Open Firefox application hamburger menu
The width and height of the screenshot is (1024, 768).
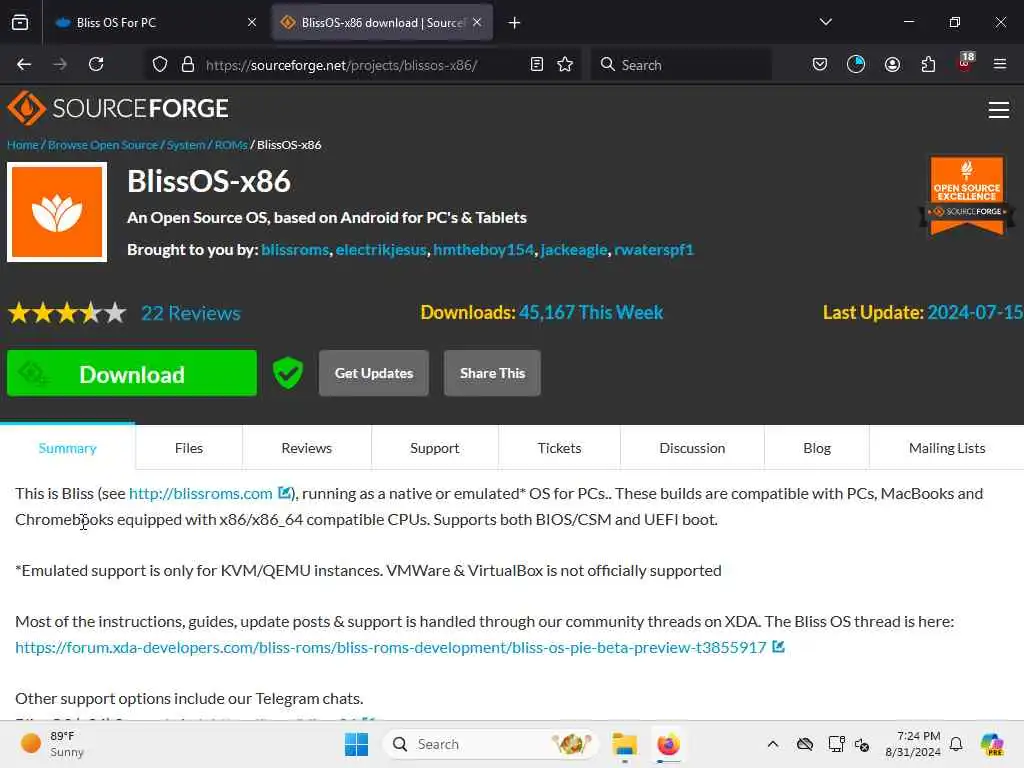(1000, 64)
